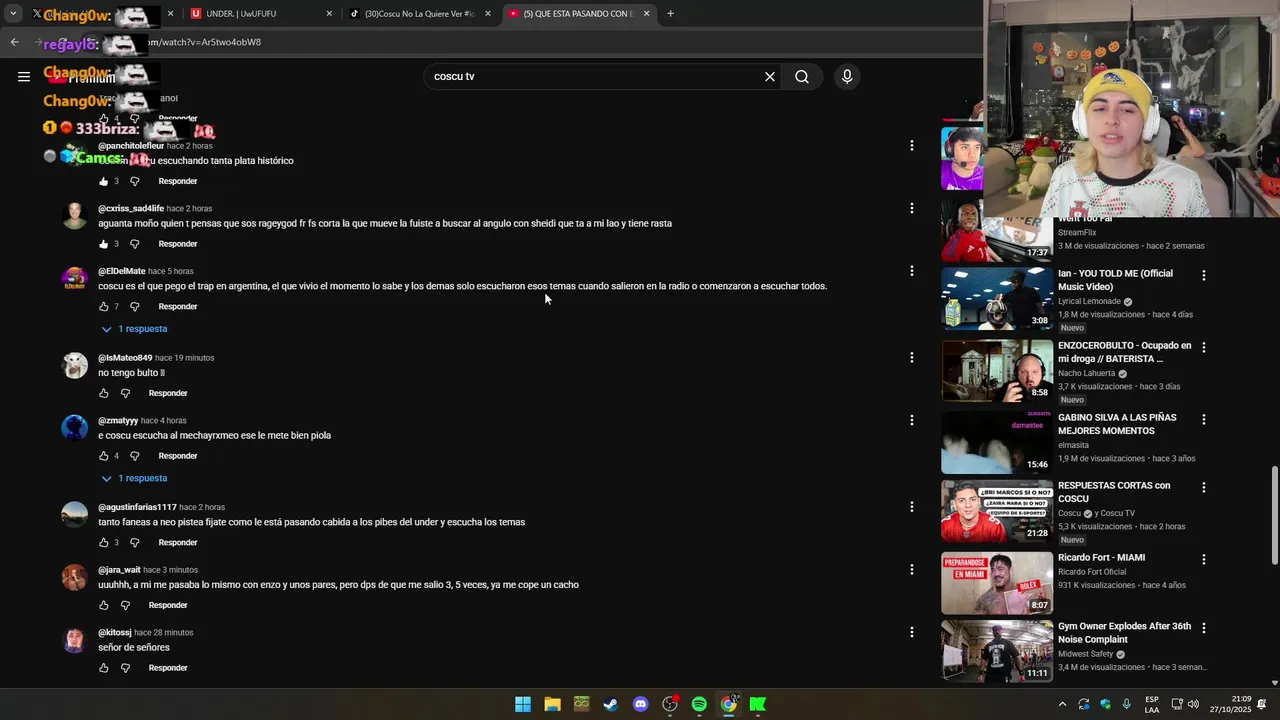Viewport: 1280px width, 720px height.
Task: Clear the 'coscu tv' search text
Action: [x=770, y=77]
